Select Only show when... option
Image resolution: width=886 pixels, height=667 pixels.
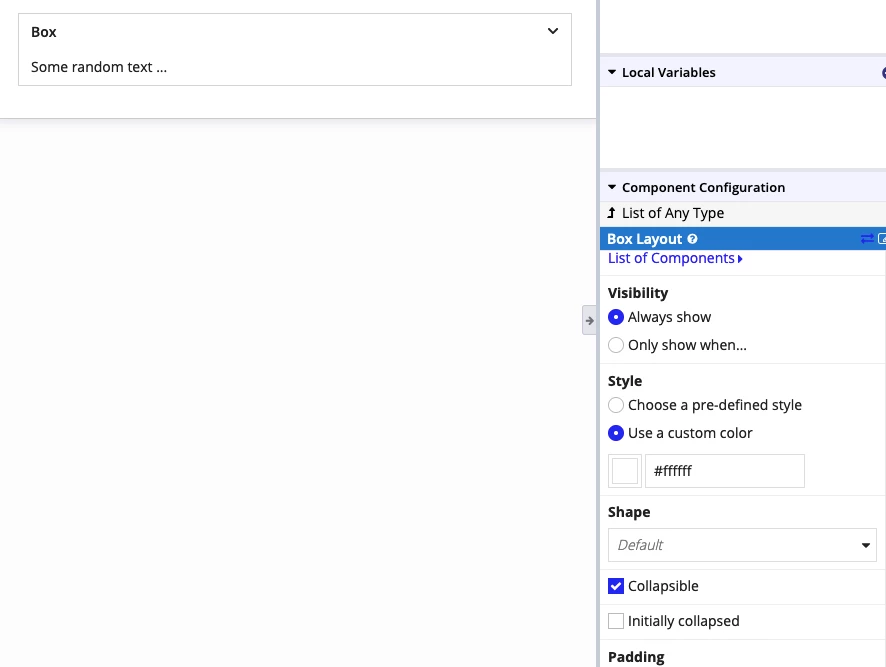click(616, 345)
